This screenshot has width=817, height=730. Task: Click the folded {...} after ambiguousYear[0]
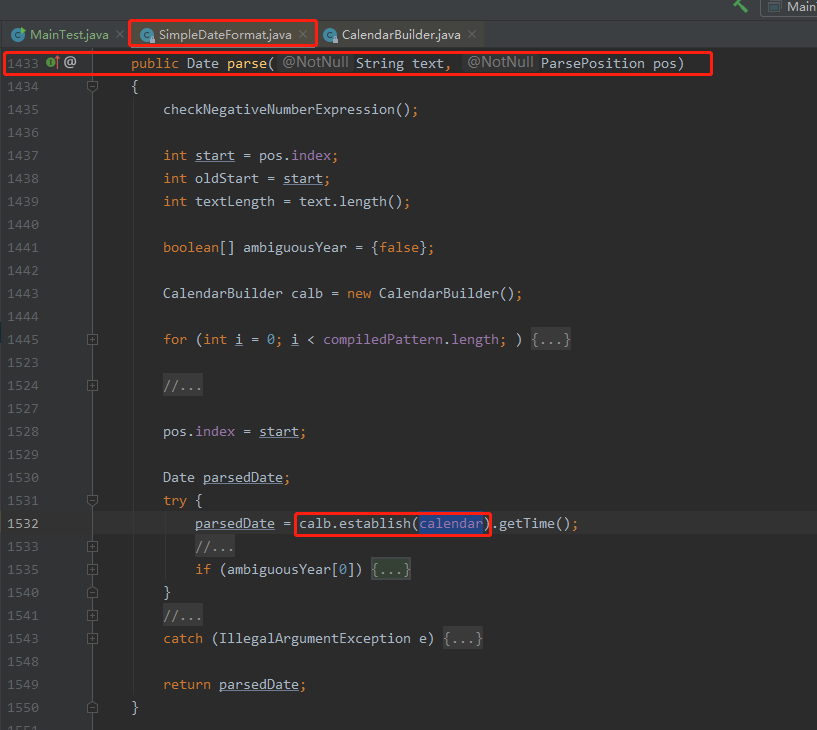391,570
